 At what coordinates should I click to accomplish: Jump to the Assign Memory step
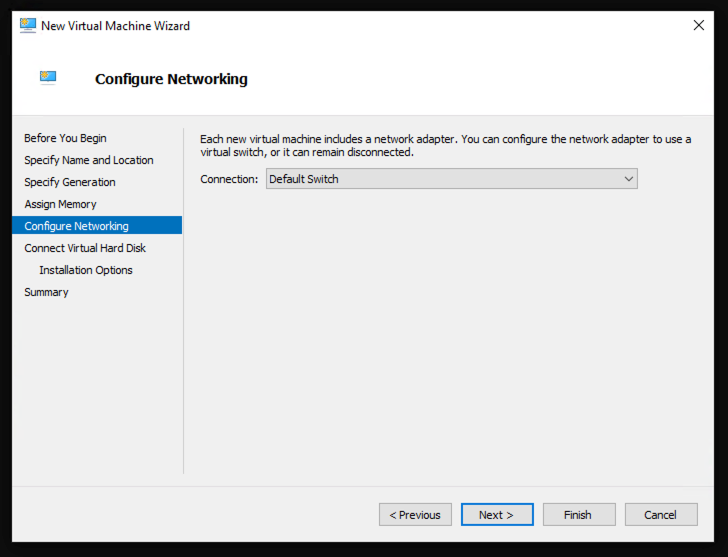[x=60, y=204]
